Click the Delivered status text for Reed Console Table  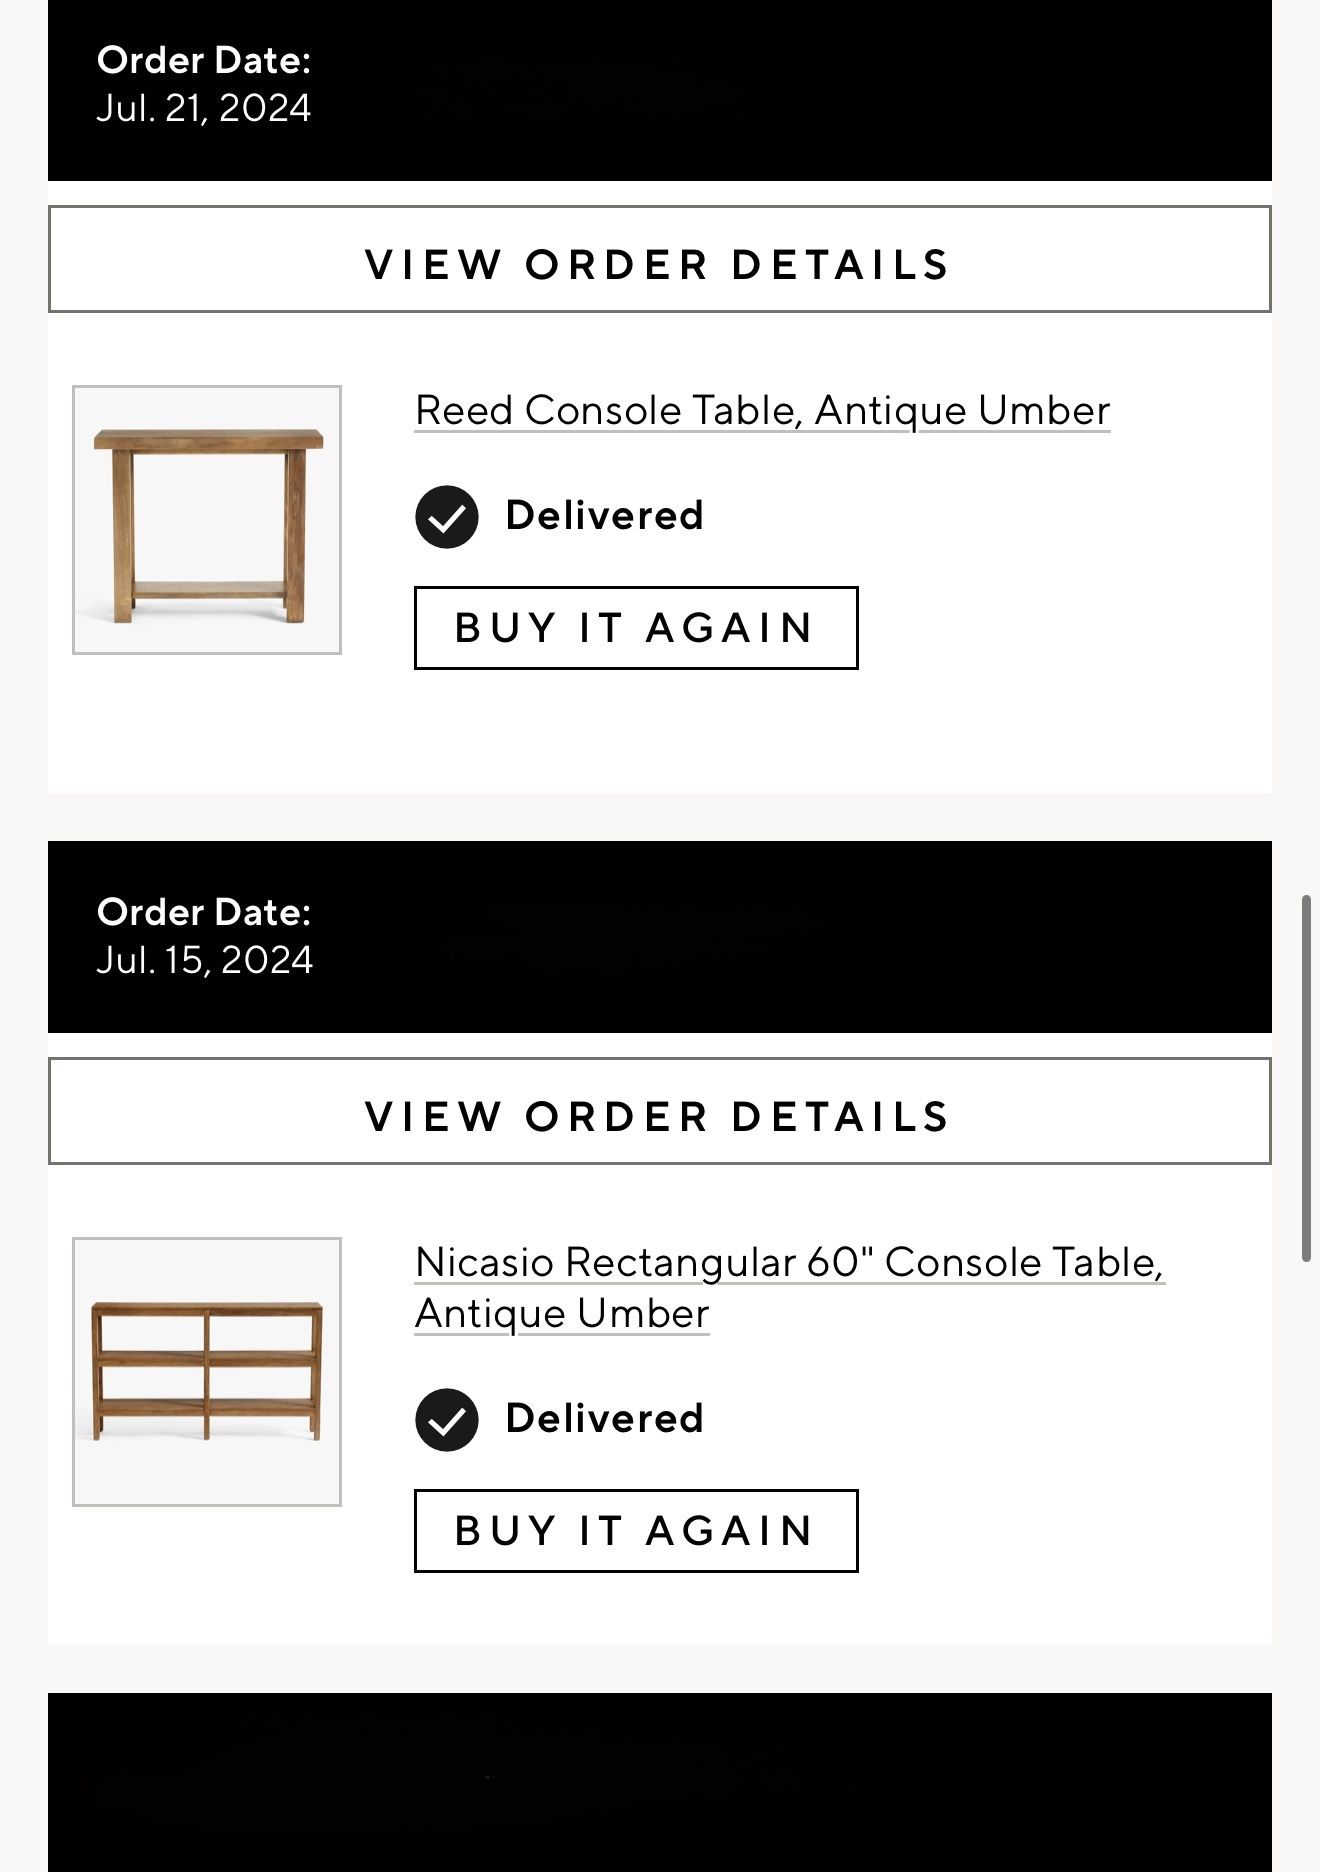tap(604, 516)
